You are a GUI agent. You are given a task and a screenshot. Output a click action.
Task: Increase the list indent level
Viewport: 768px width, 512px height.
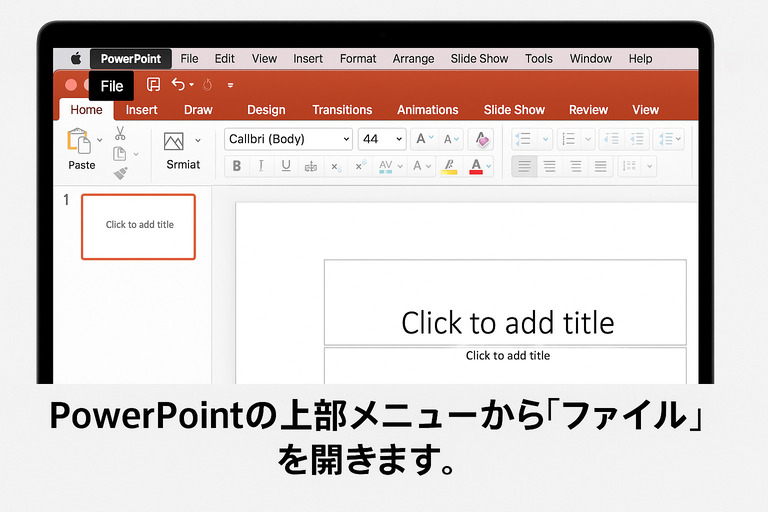point(637,139)
